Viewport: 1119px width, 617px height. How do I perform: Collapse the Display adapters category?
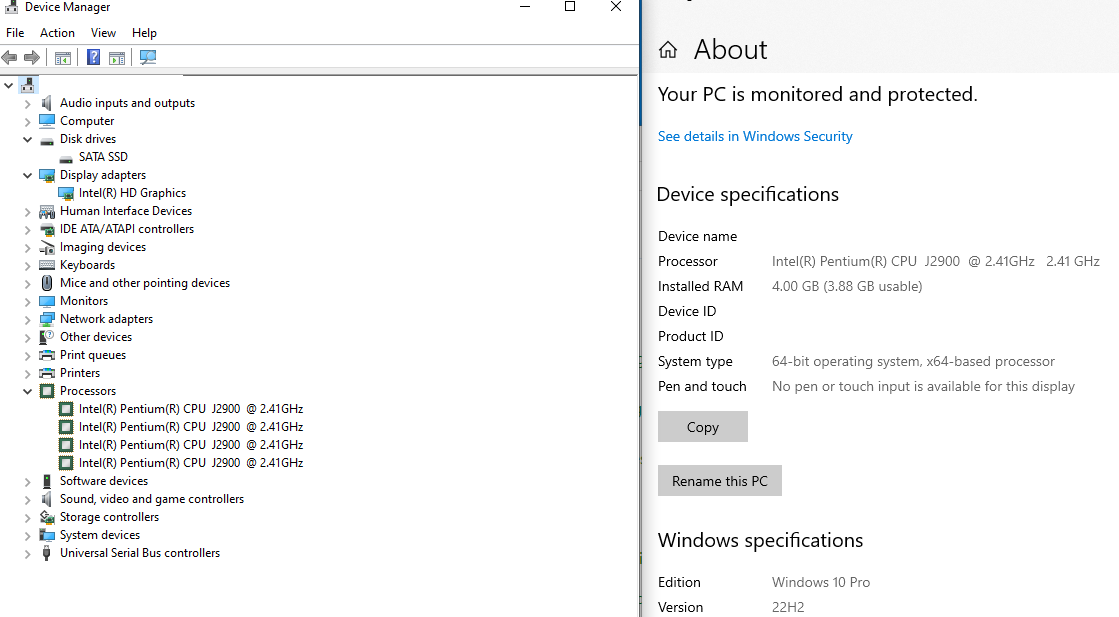click(28, 175)
